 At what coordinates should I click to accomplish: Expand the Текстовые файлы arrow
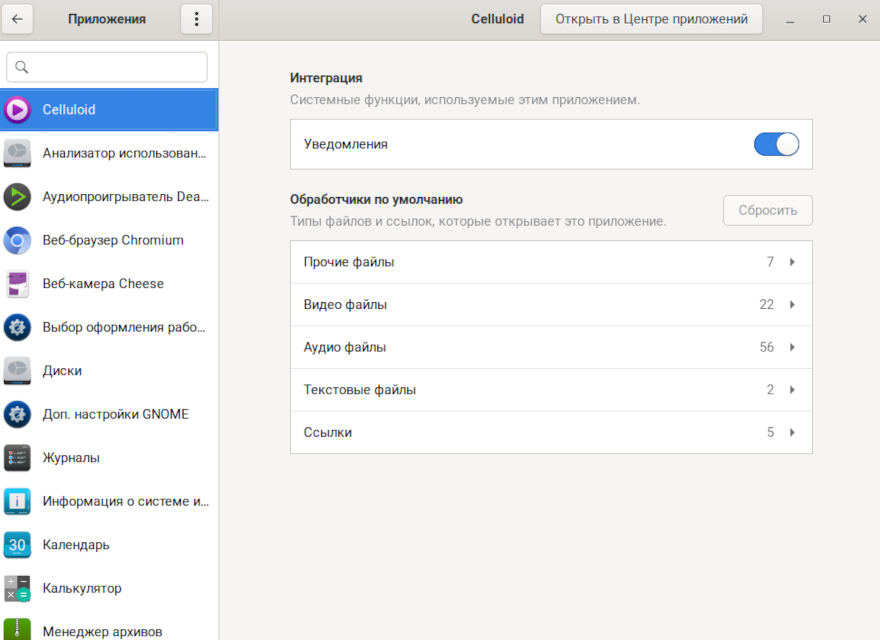pyautogui.click(x=792, y=390)
